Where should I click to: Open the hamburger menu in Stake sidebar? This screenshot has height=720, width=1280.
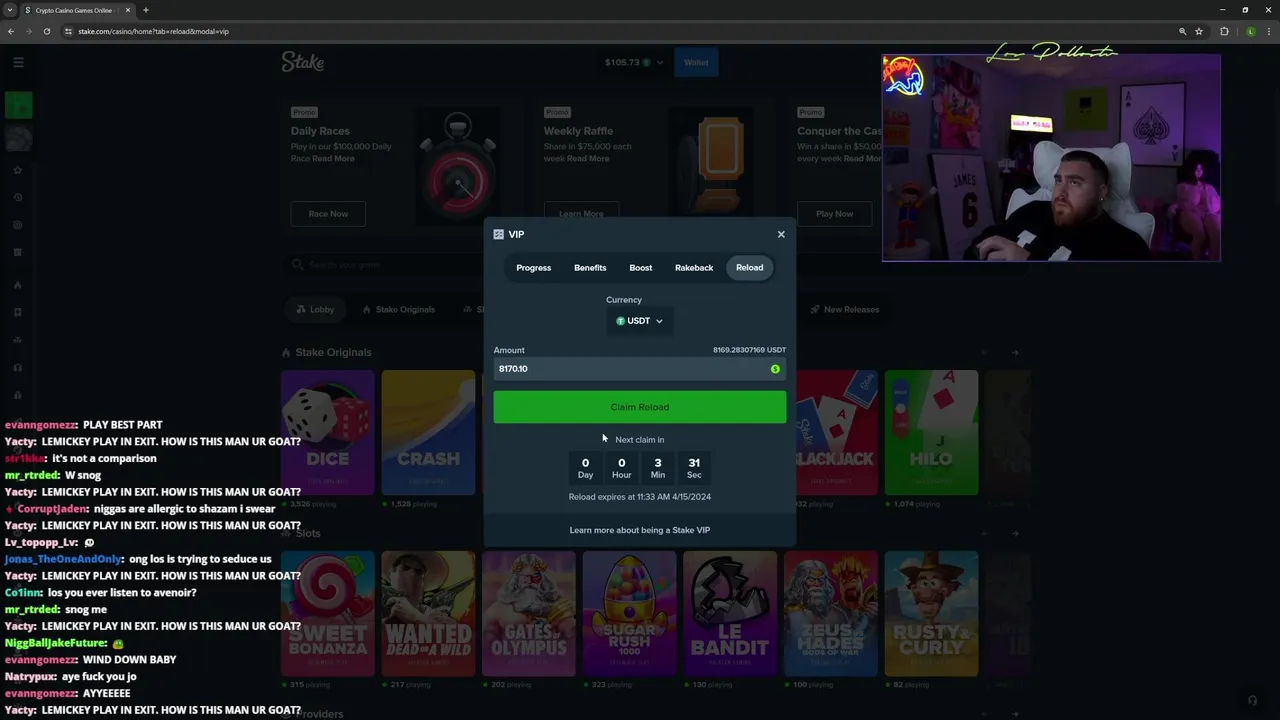(x=18, y=62)
